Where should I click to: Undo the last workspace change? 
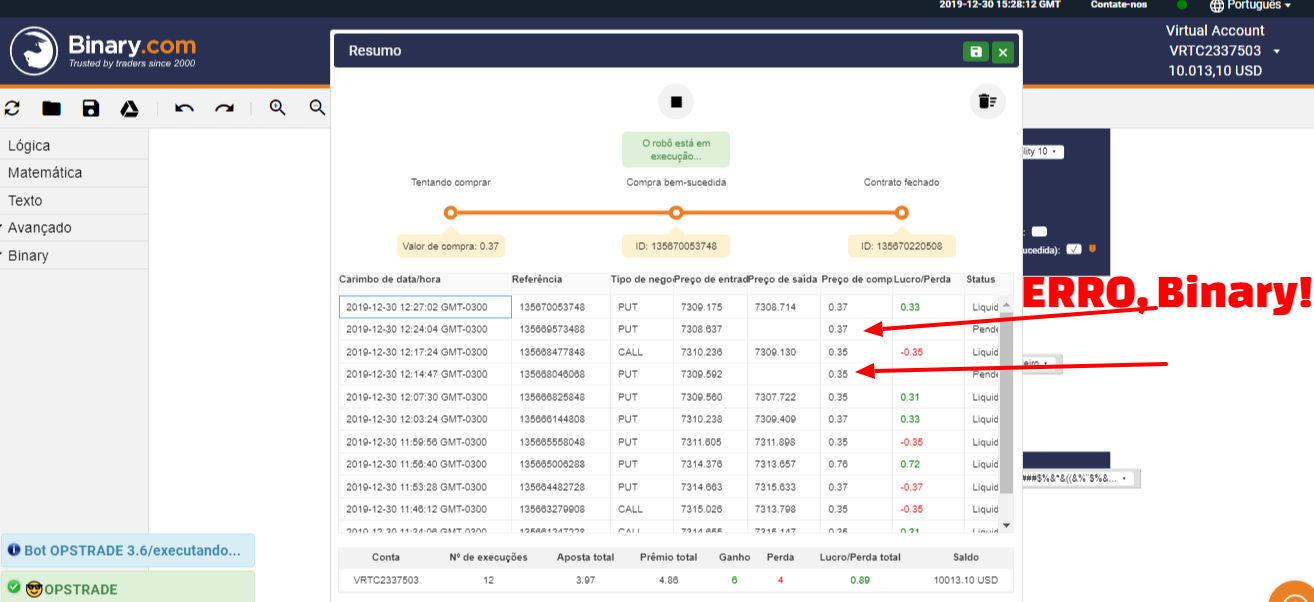pyautogui.click(x=184, y=108)
